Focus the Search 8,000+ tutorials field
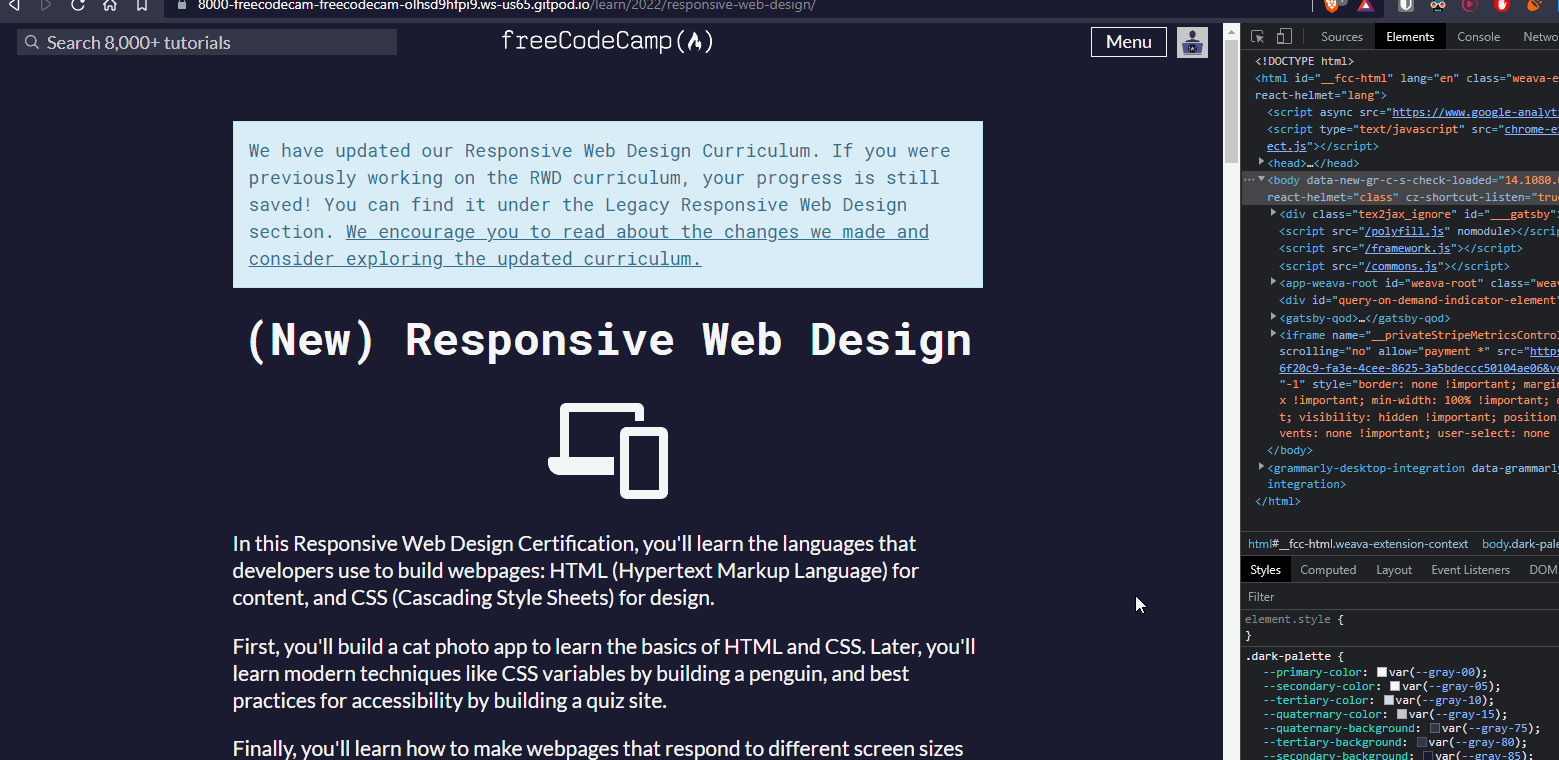The height and width of the screenshot is (760, 1559). (207, 42)
